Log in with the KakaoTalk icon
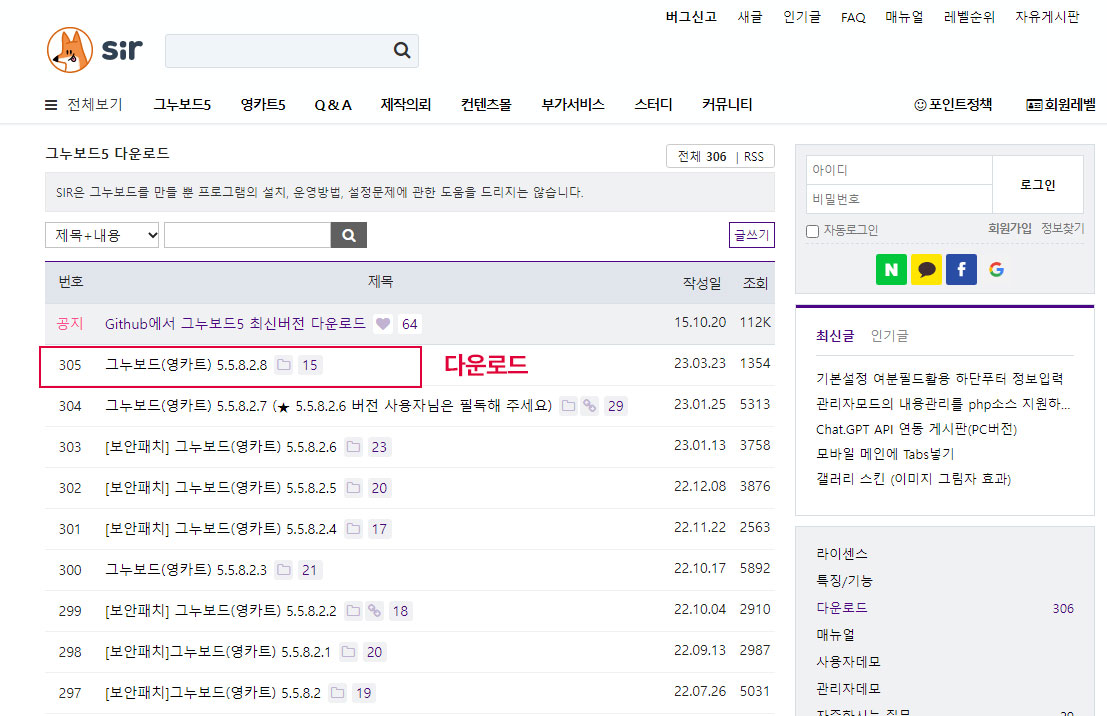This screenshot has height=716, width=1107. tap(926, 269)
